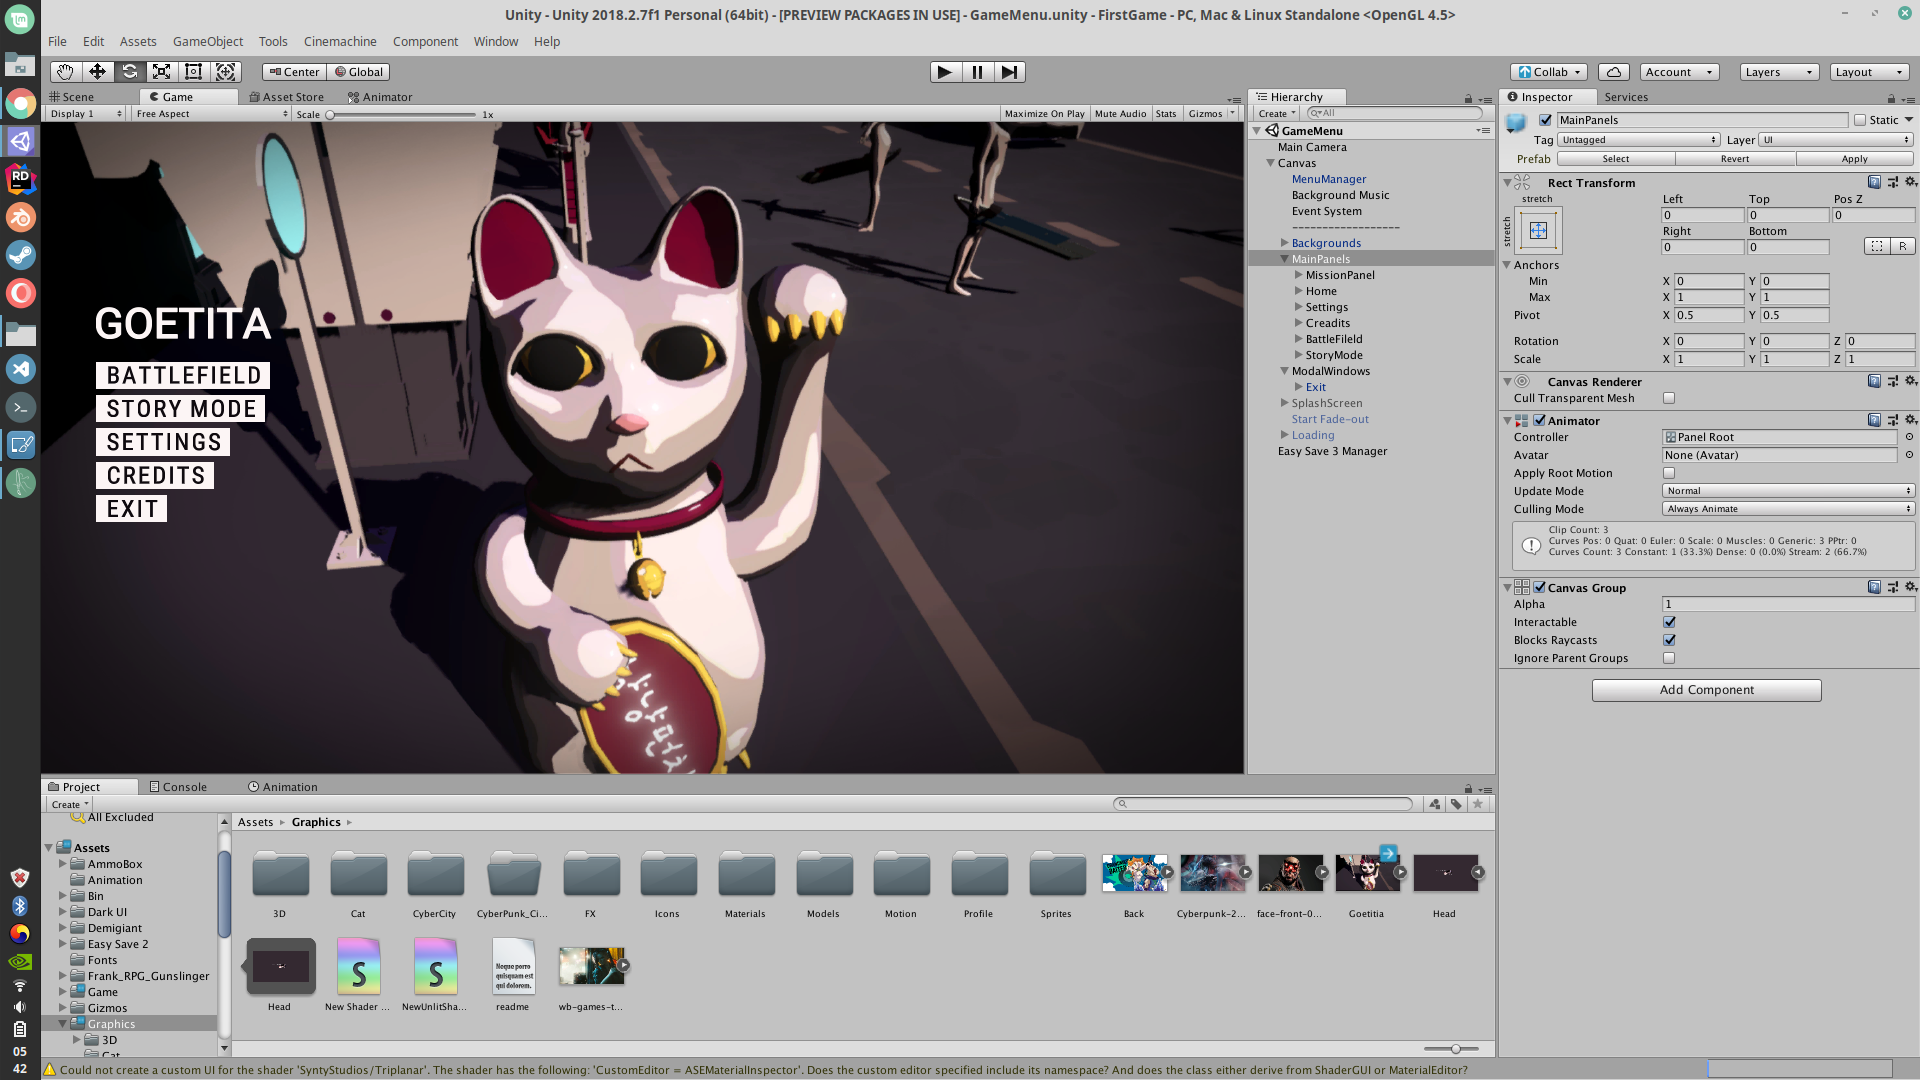Pick Animator Controller via object picker circle
Screen dimensions: 1920x1080
tap(1909, 437)
